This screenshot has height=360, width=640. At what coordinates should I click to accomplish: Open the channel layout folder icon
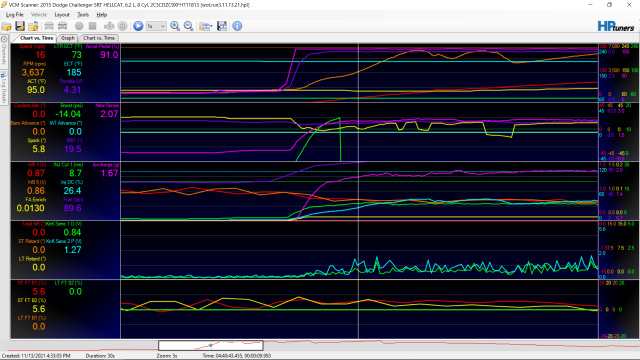(204, 26)
